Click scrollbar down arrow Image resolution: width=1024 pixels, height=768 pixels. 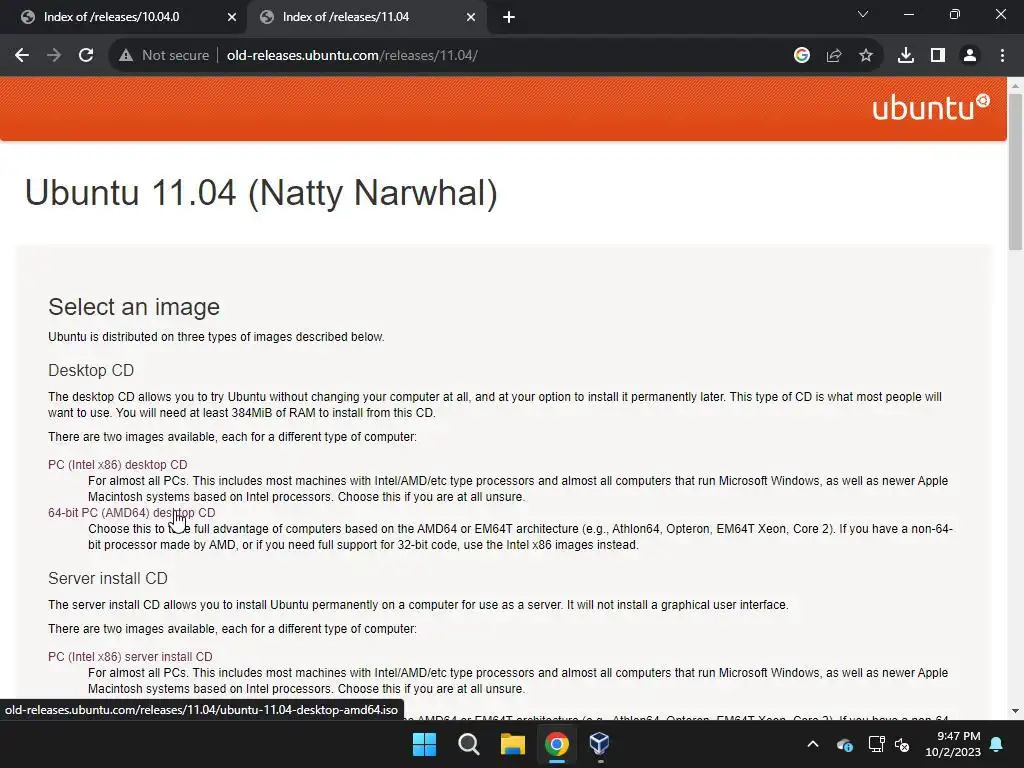[1015, 711]
